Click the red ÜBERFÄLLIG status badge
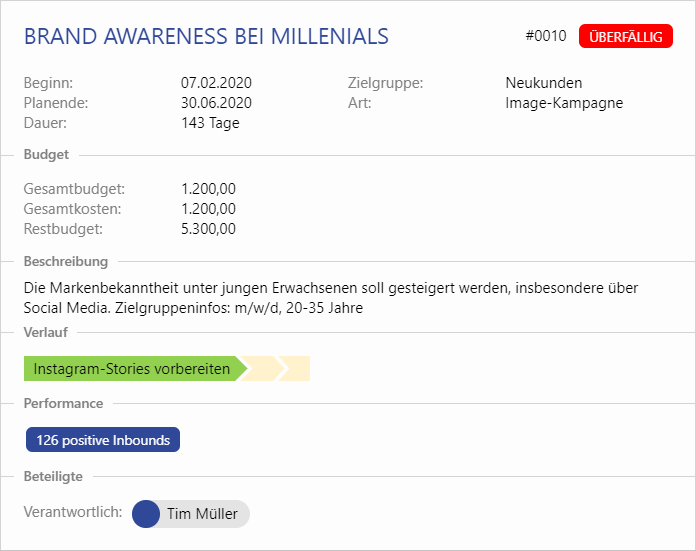The image size is (696, 551). [625, 37]
